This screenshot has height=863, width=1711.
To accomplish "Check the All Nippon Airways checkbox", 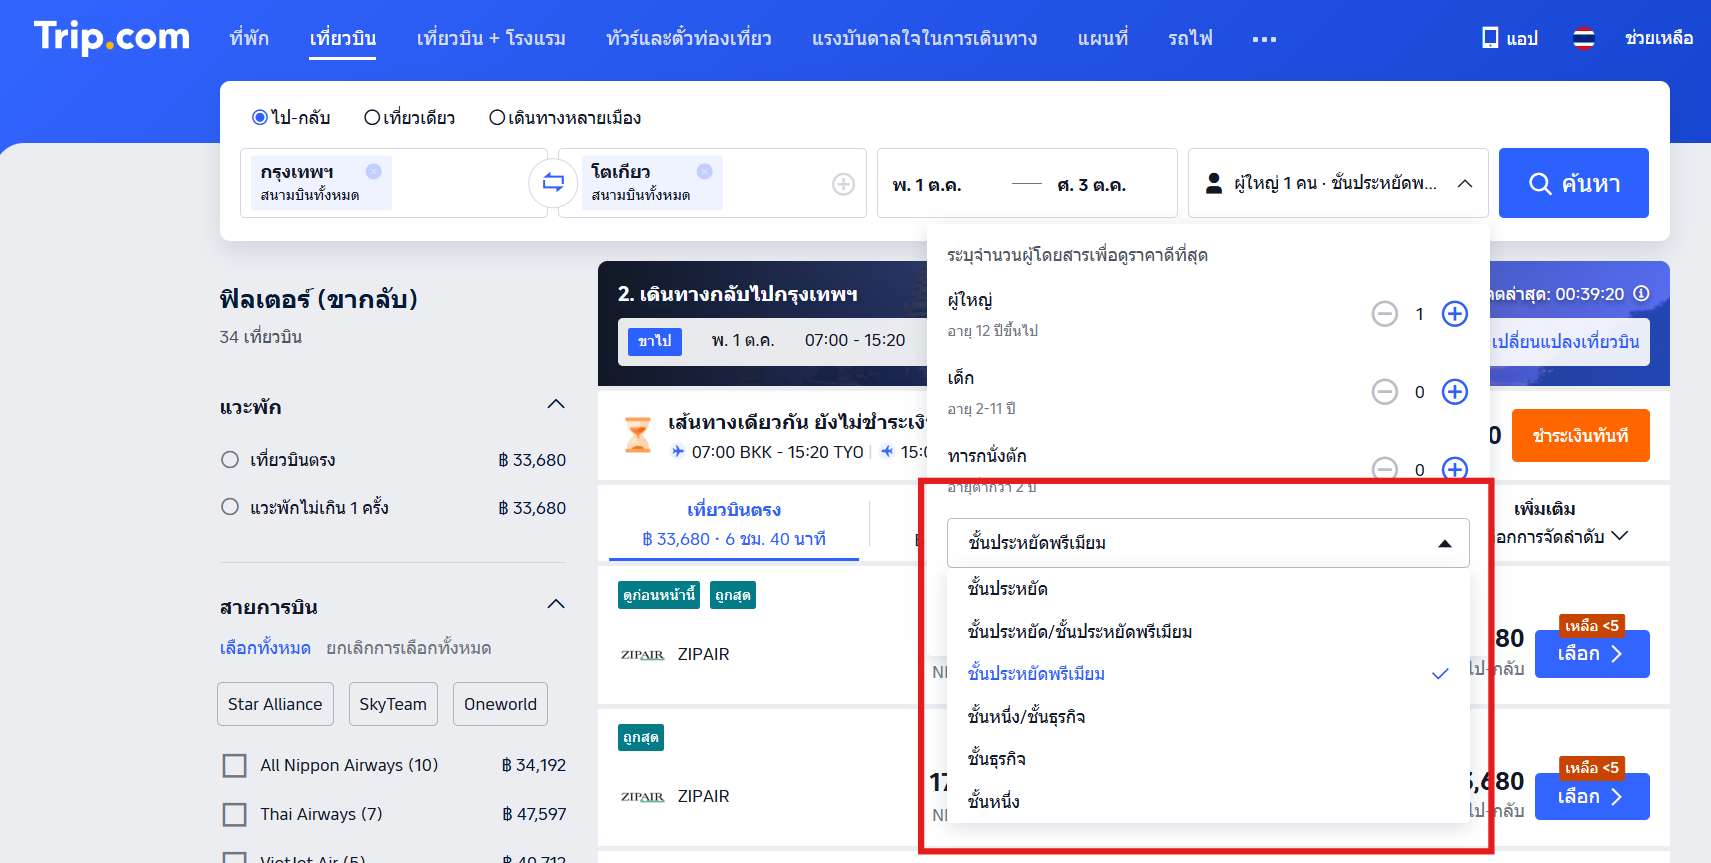I will (x=234, y=766).
